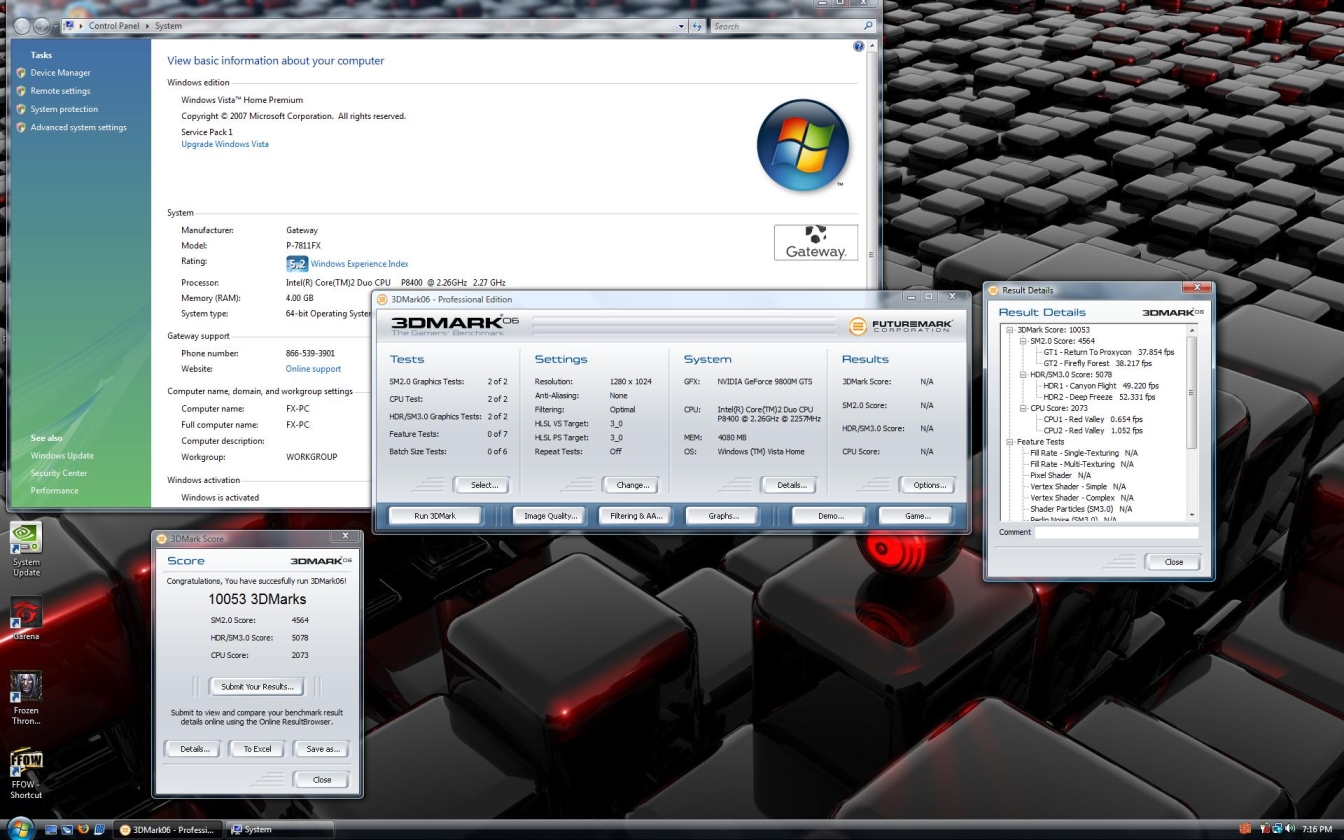Click Details... button under System in 3DMark06
Image resolution: width=1344 pixels, height=840 pixels.
[790, 485]
